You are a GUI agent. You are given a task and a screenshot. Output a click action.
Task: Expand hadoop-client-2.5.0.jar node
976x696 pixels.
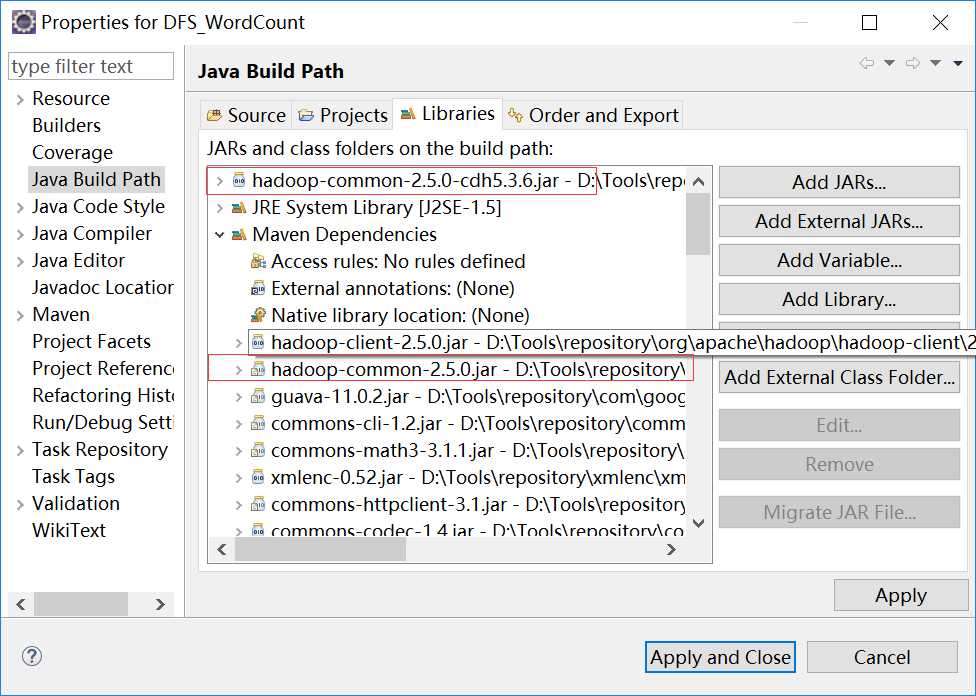click(x=238, y=343)
